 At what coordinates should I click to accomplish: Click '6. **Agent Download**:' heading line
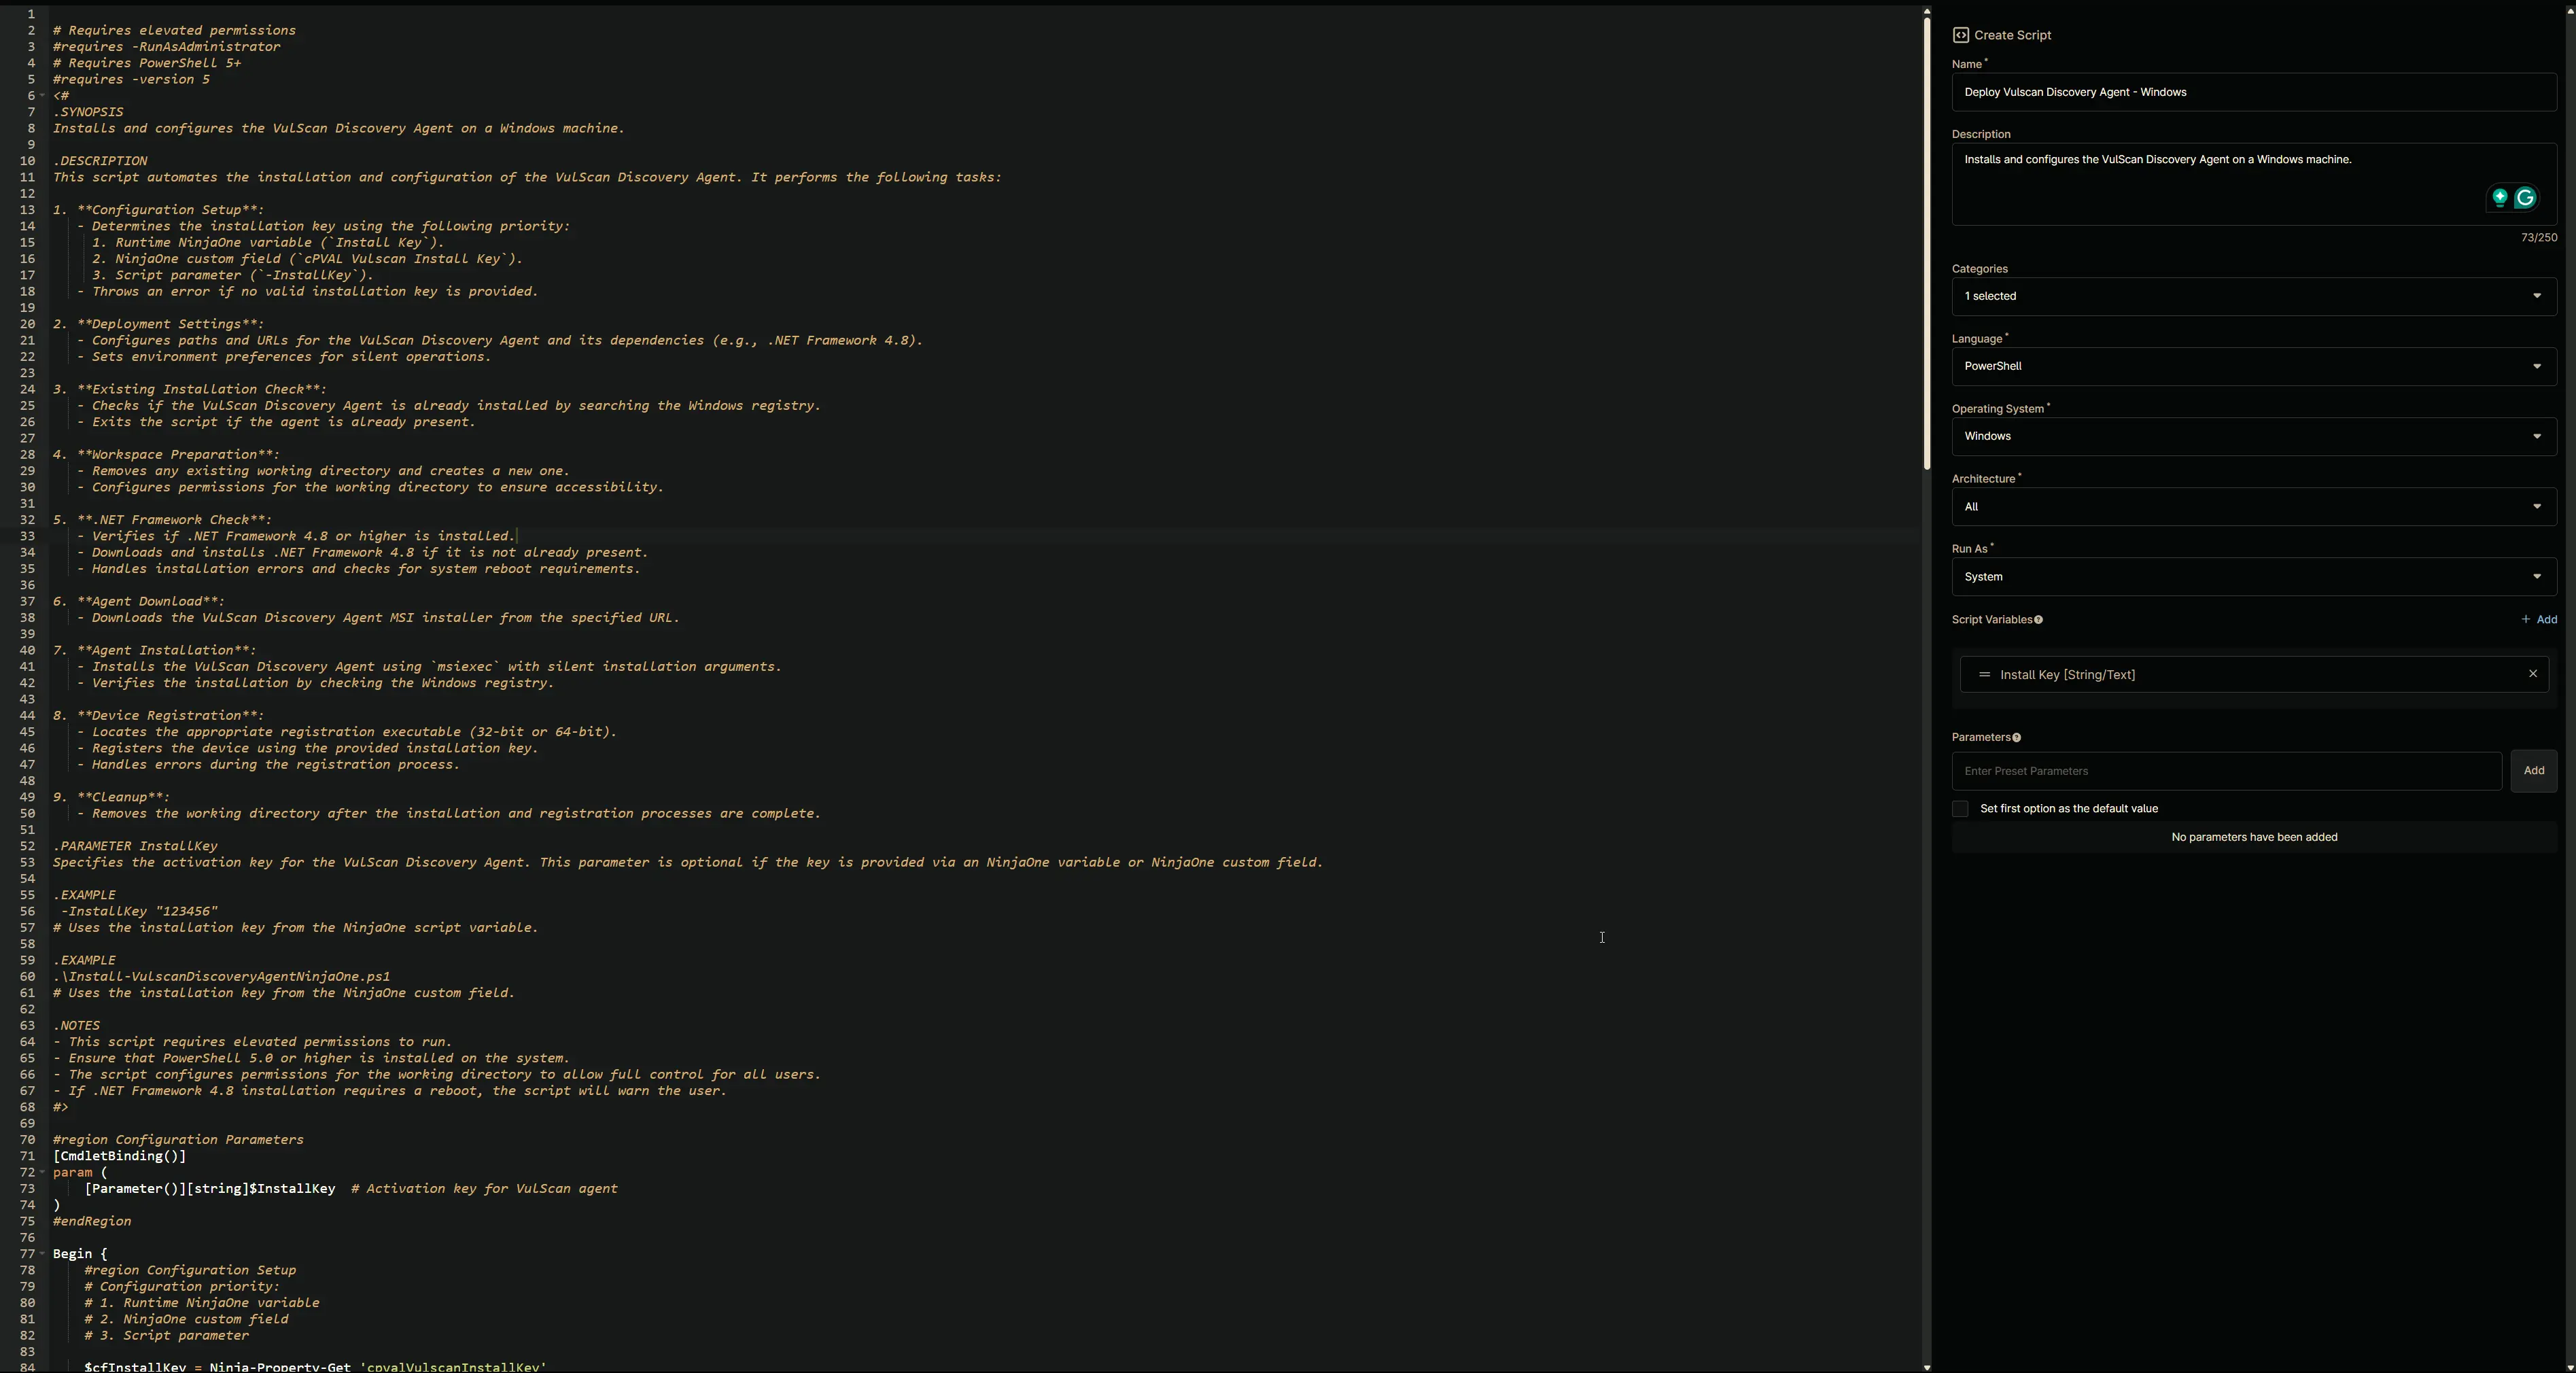point(139,601)
